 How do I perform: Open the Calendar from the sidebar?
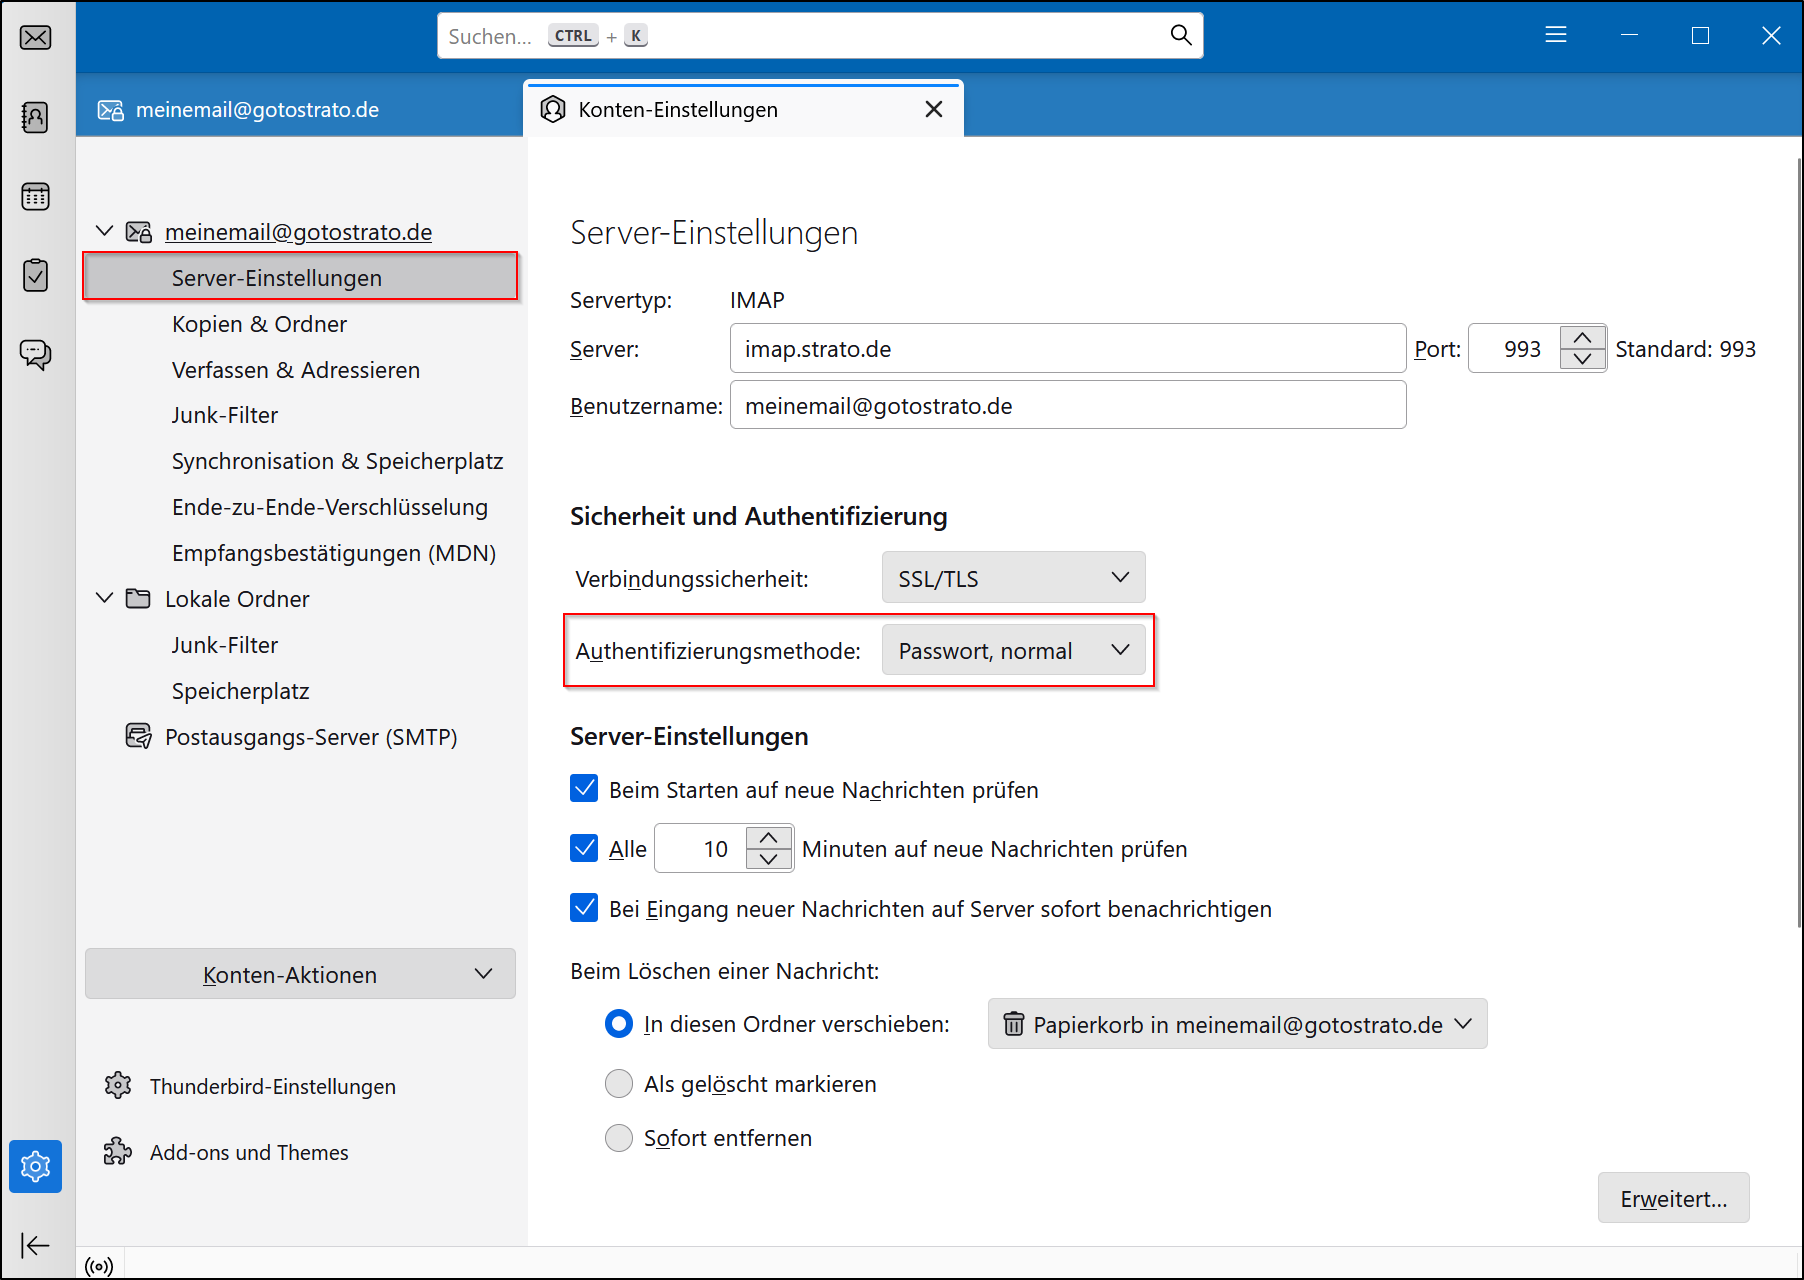tap(35, 196)
